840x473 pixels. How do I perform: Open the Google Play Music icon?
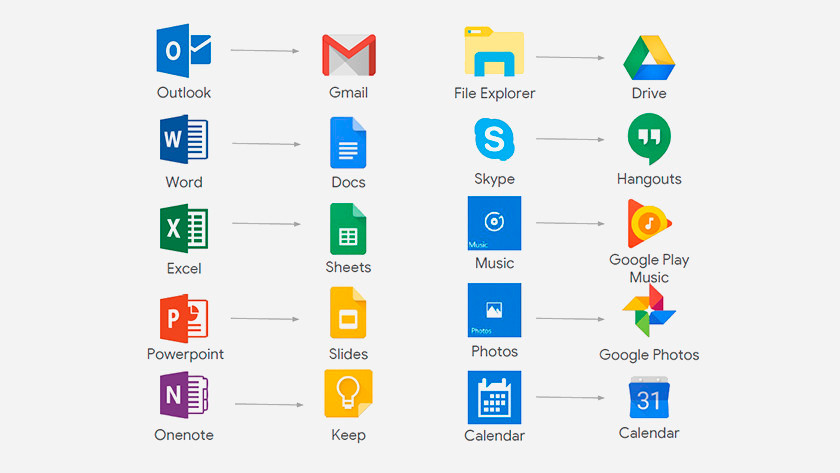[x=649, y=223]
